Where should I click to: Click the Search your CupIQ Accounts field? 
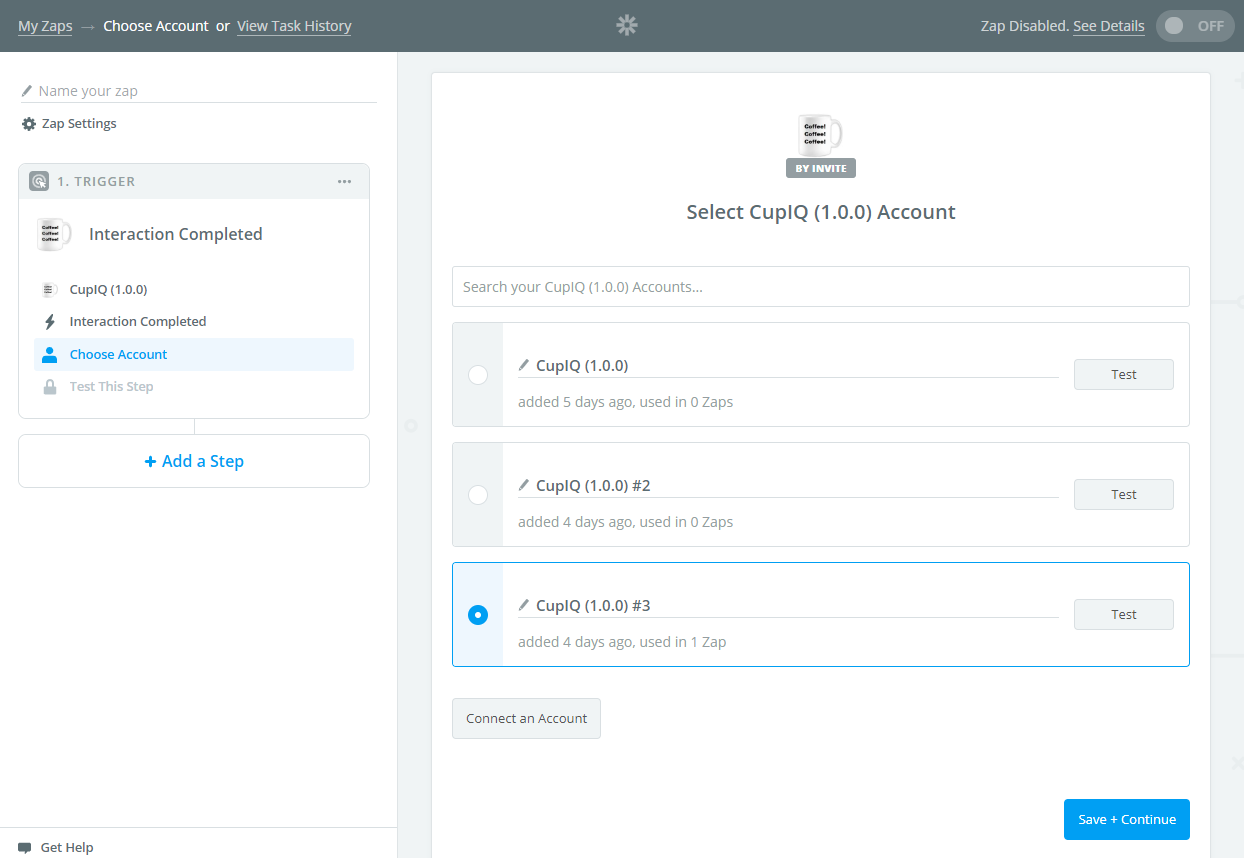pyautogui.click(x=821, y=287)
